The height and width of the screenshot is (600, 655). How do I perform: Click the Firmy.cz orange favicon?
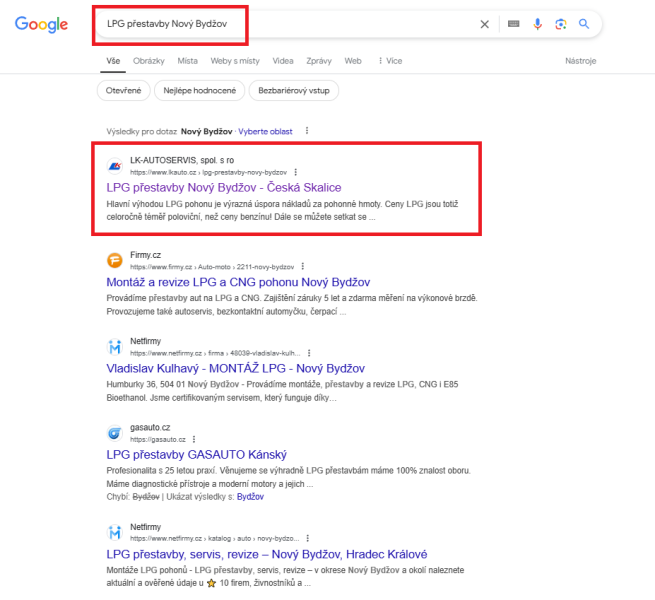tap(114, 260)
